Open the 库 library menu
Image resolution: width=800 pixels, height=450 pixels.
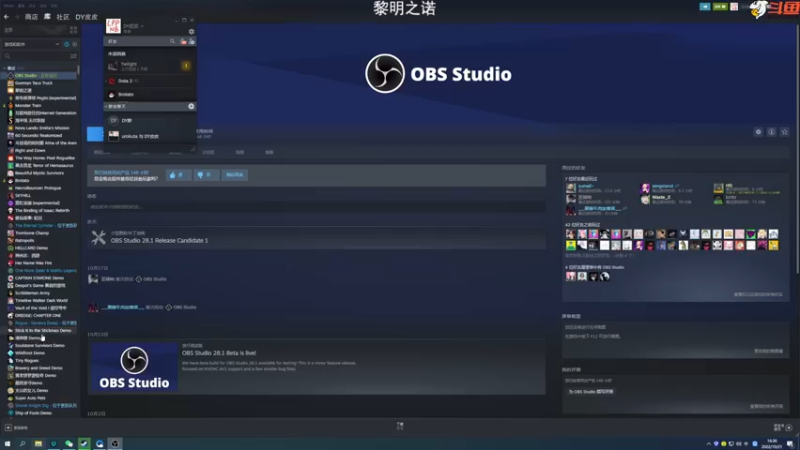pyautogui.click(x=47, y=17)
